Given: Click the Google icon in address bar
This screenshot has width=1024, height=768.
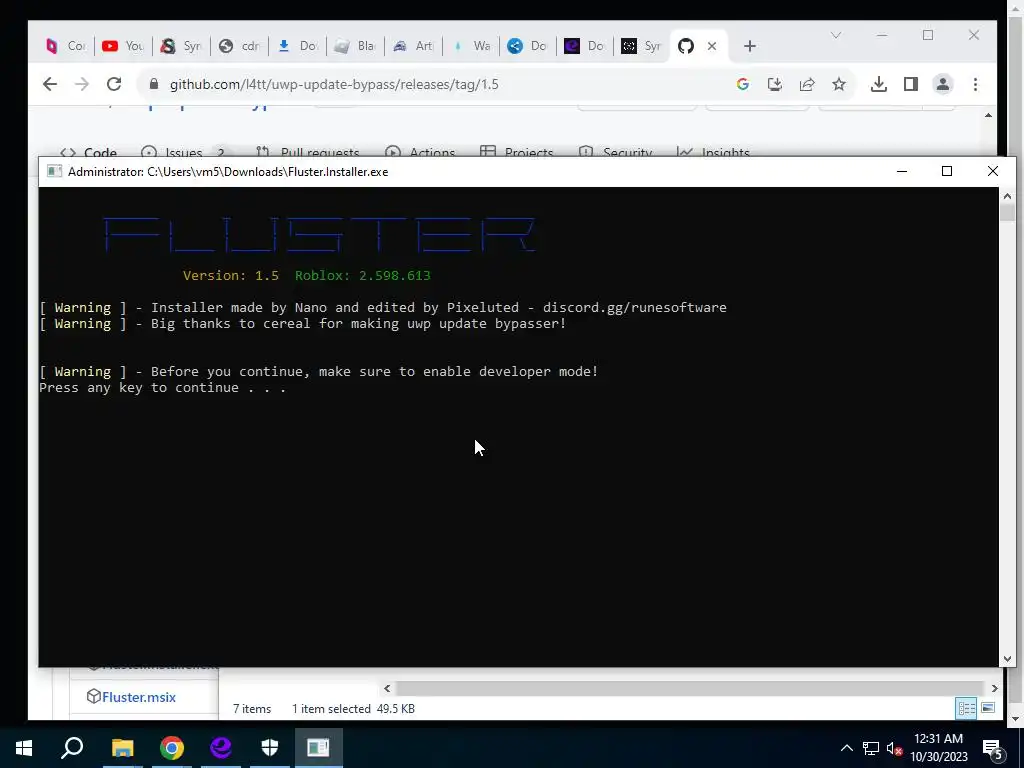Looking at the screenshot, I should [x=743, y=84].
